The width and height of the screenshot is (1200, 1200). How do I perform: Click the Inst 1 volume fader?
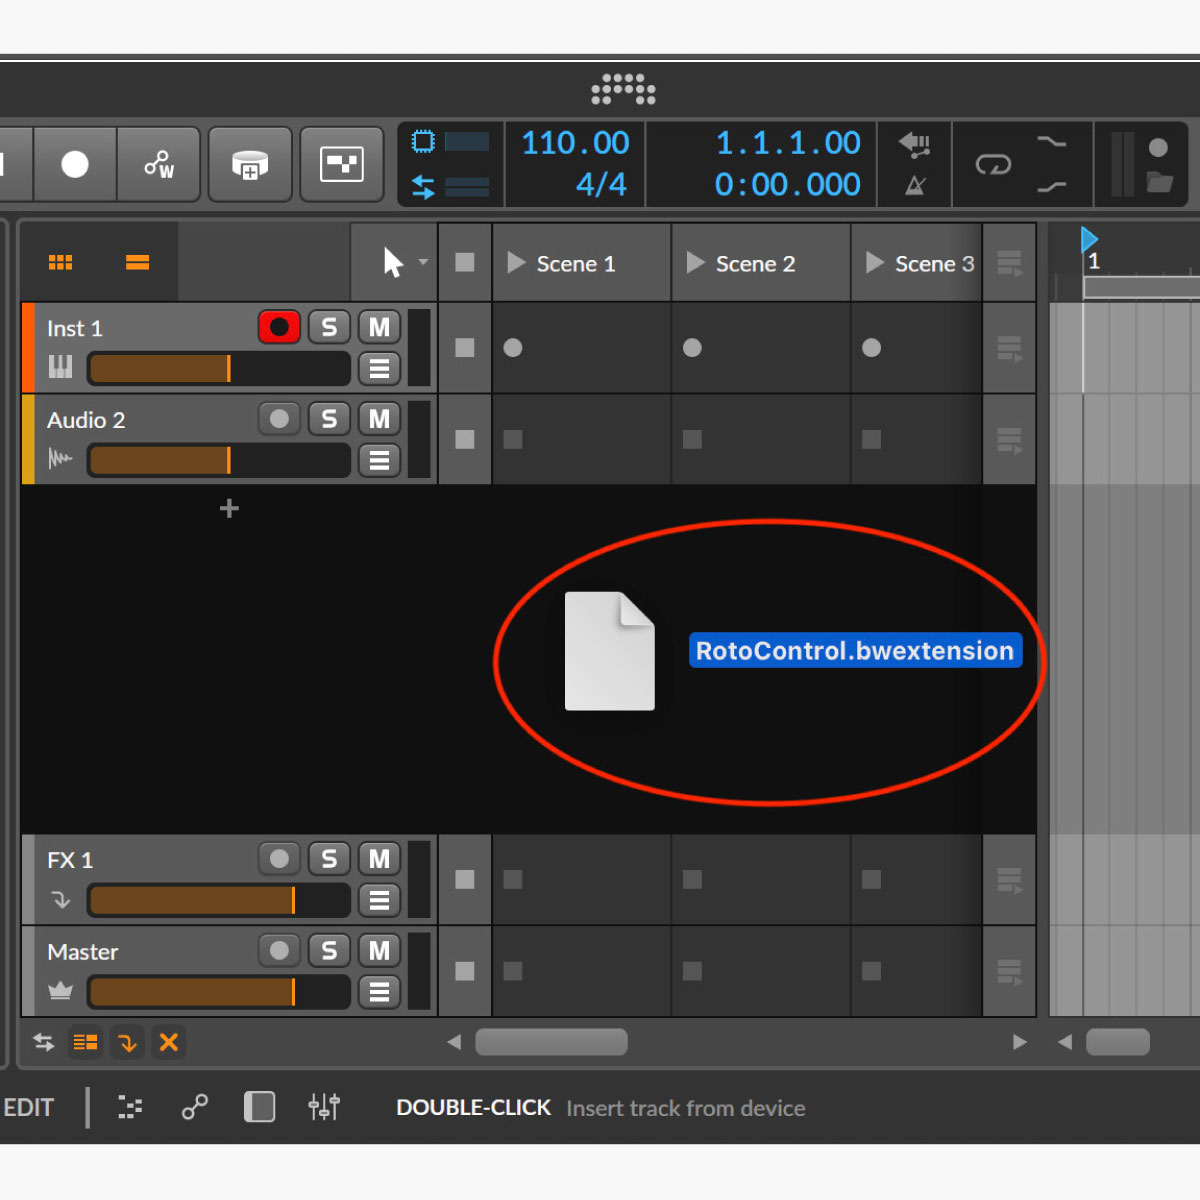pyautogui.click(x=219, y=369)
